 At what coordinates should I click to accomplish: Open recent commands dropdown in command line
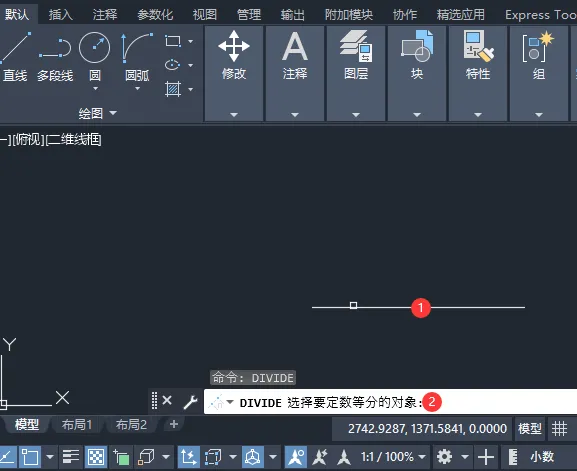pos(230,402)
